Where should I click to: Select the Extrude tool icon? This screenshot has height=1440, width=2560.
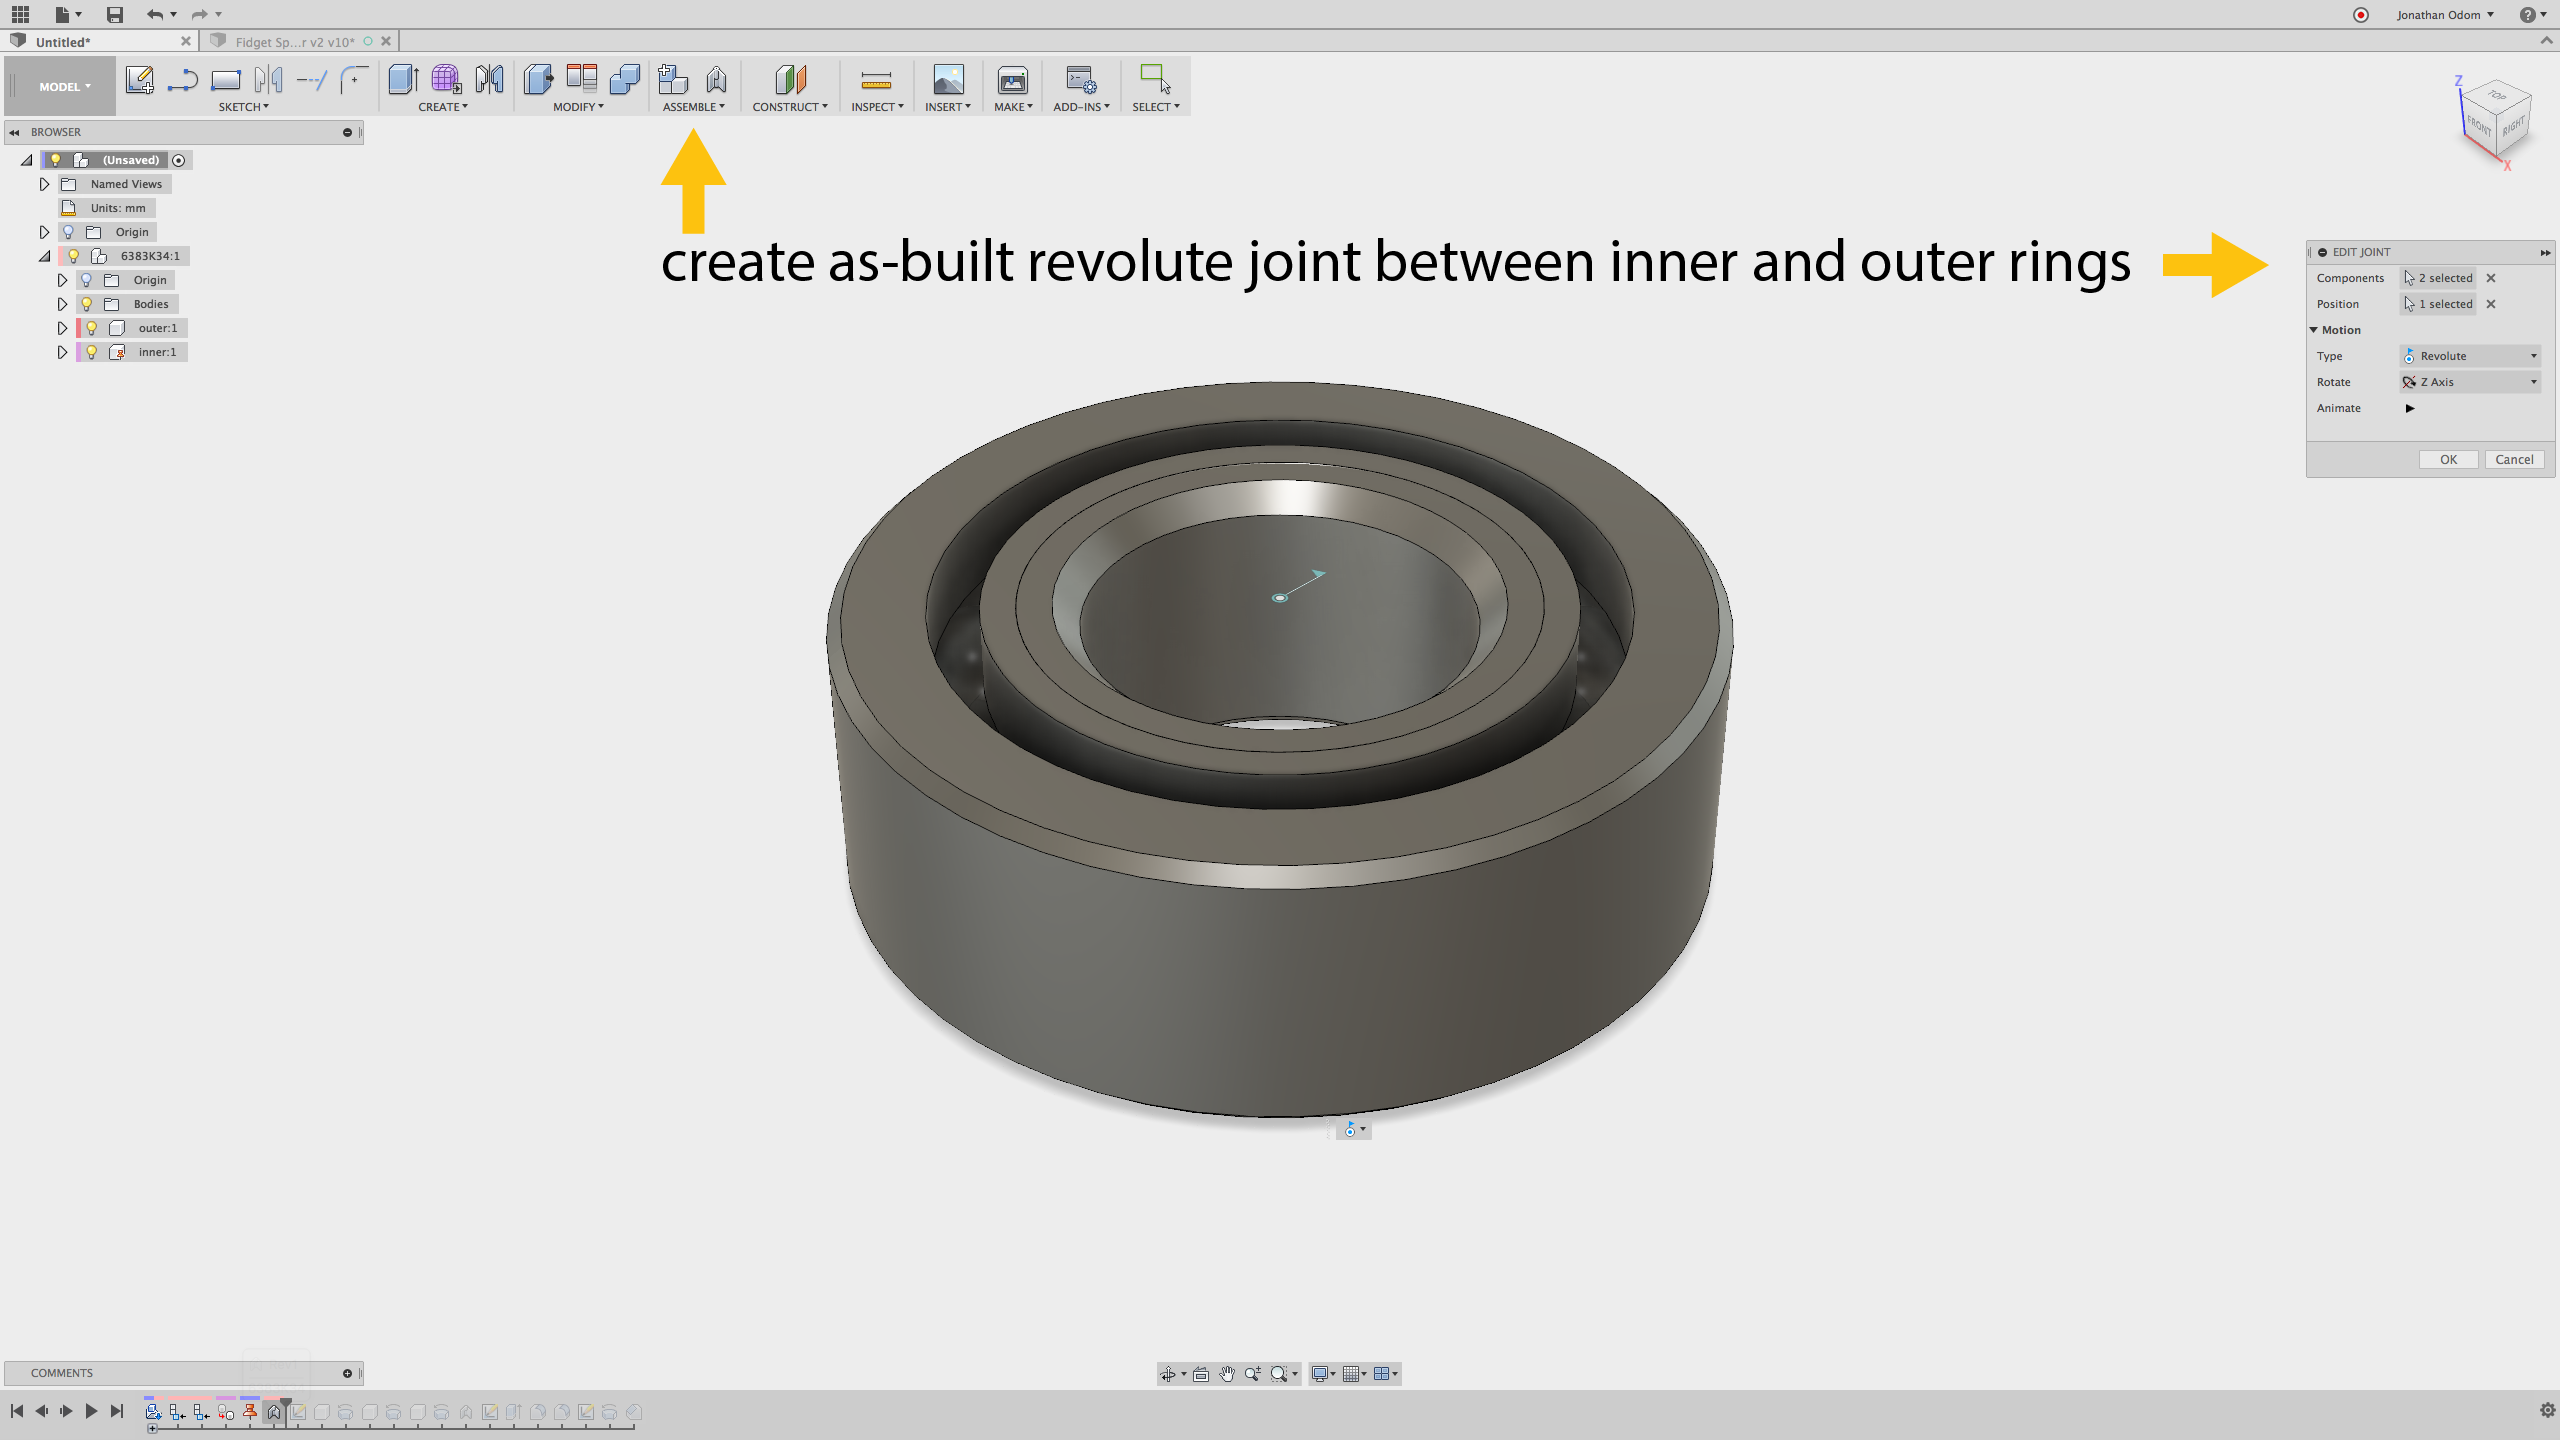[402, 79]
